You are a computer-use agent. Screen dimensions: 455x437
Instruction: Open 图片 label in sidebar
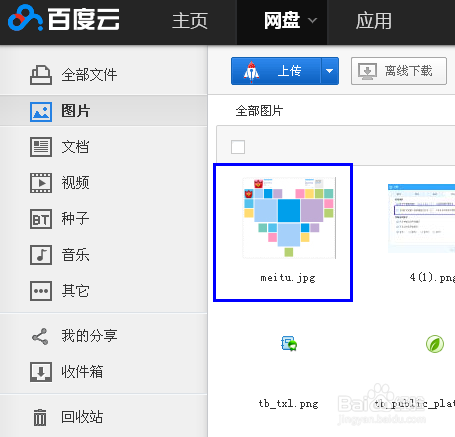tap(76, 111)
